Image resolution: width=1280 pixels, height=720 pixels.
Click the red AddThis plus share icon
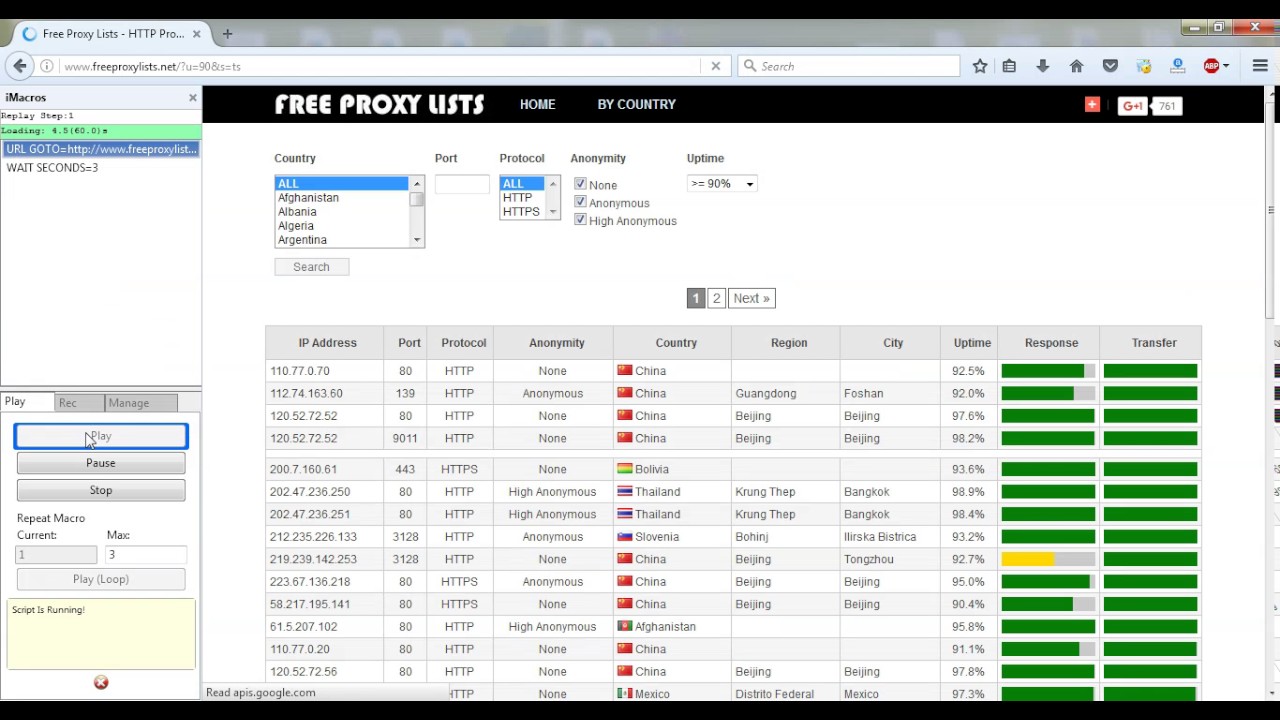pyautogui.click(x=1092, y=105)
